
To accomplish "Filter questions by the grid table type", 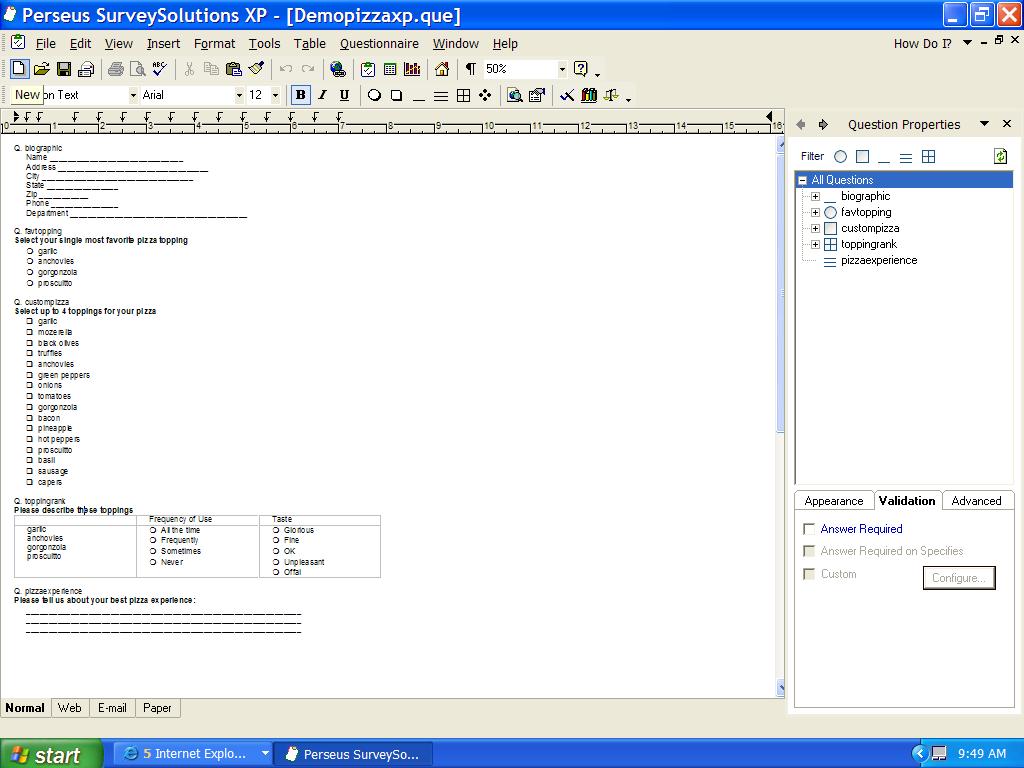I will click(x=928, y=157).
